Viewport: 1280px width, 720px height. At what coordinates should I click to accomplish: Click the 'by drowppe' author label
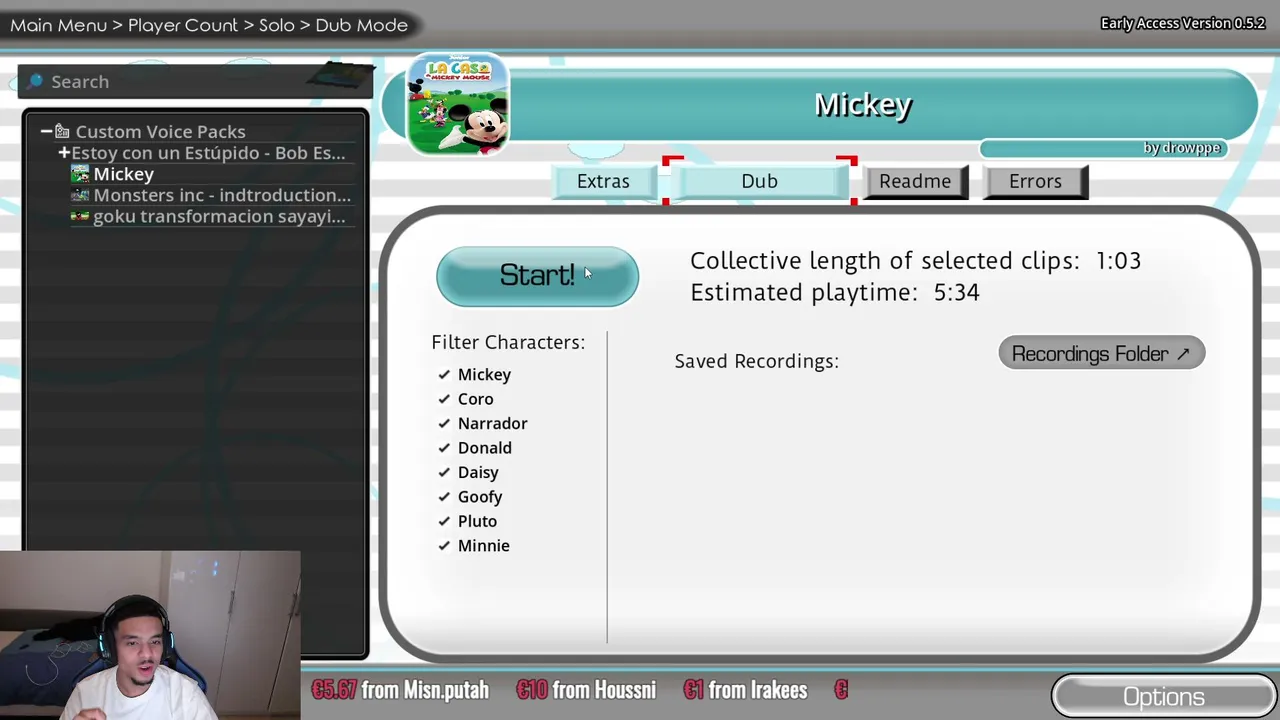pos(1182,148)
